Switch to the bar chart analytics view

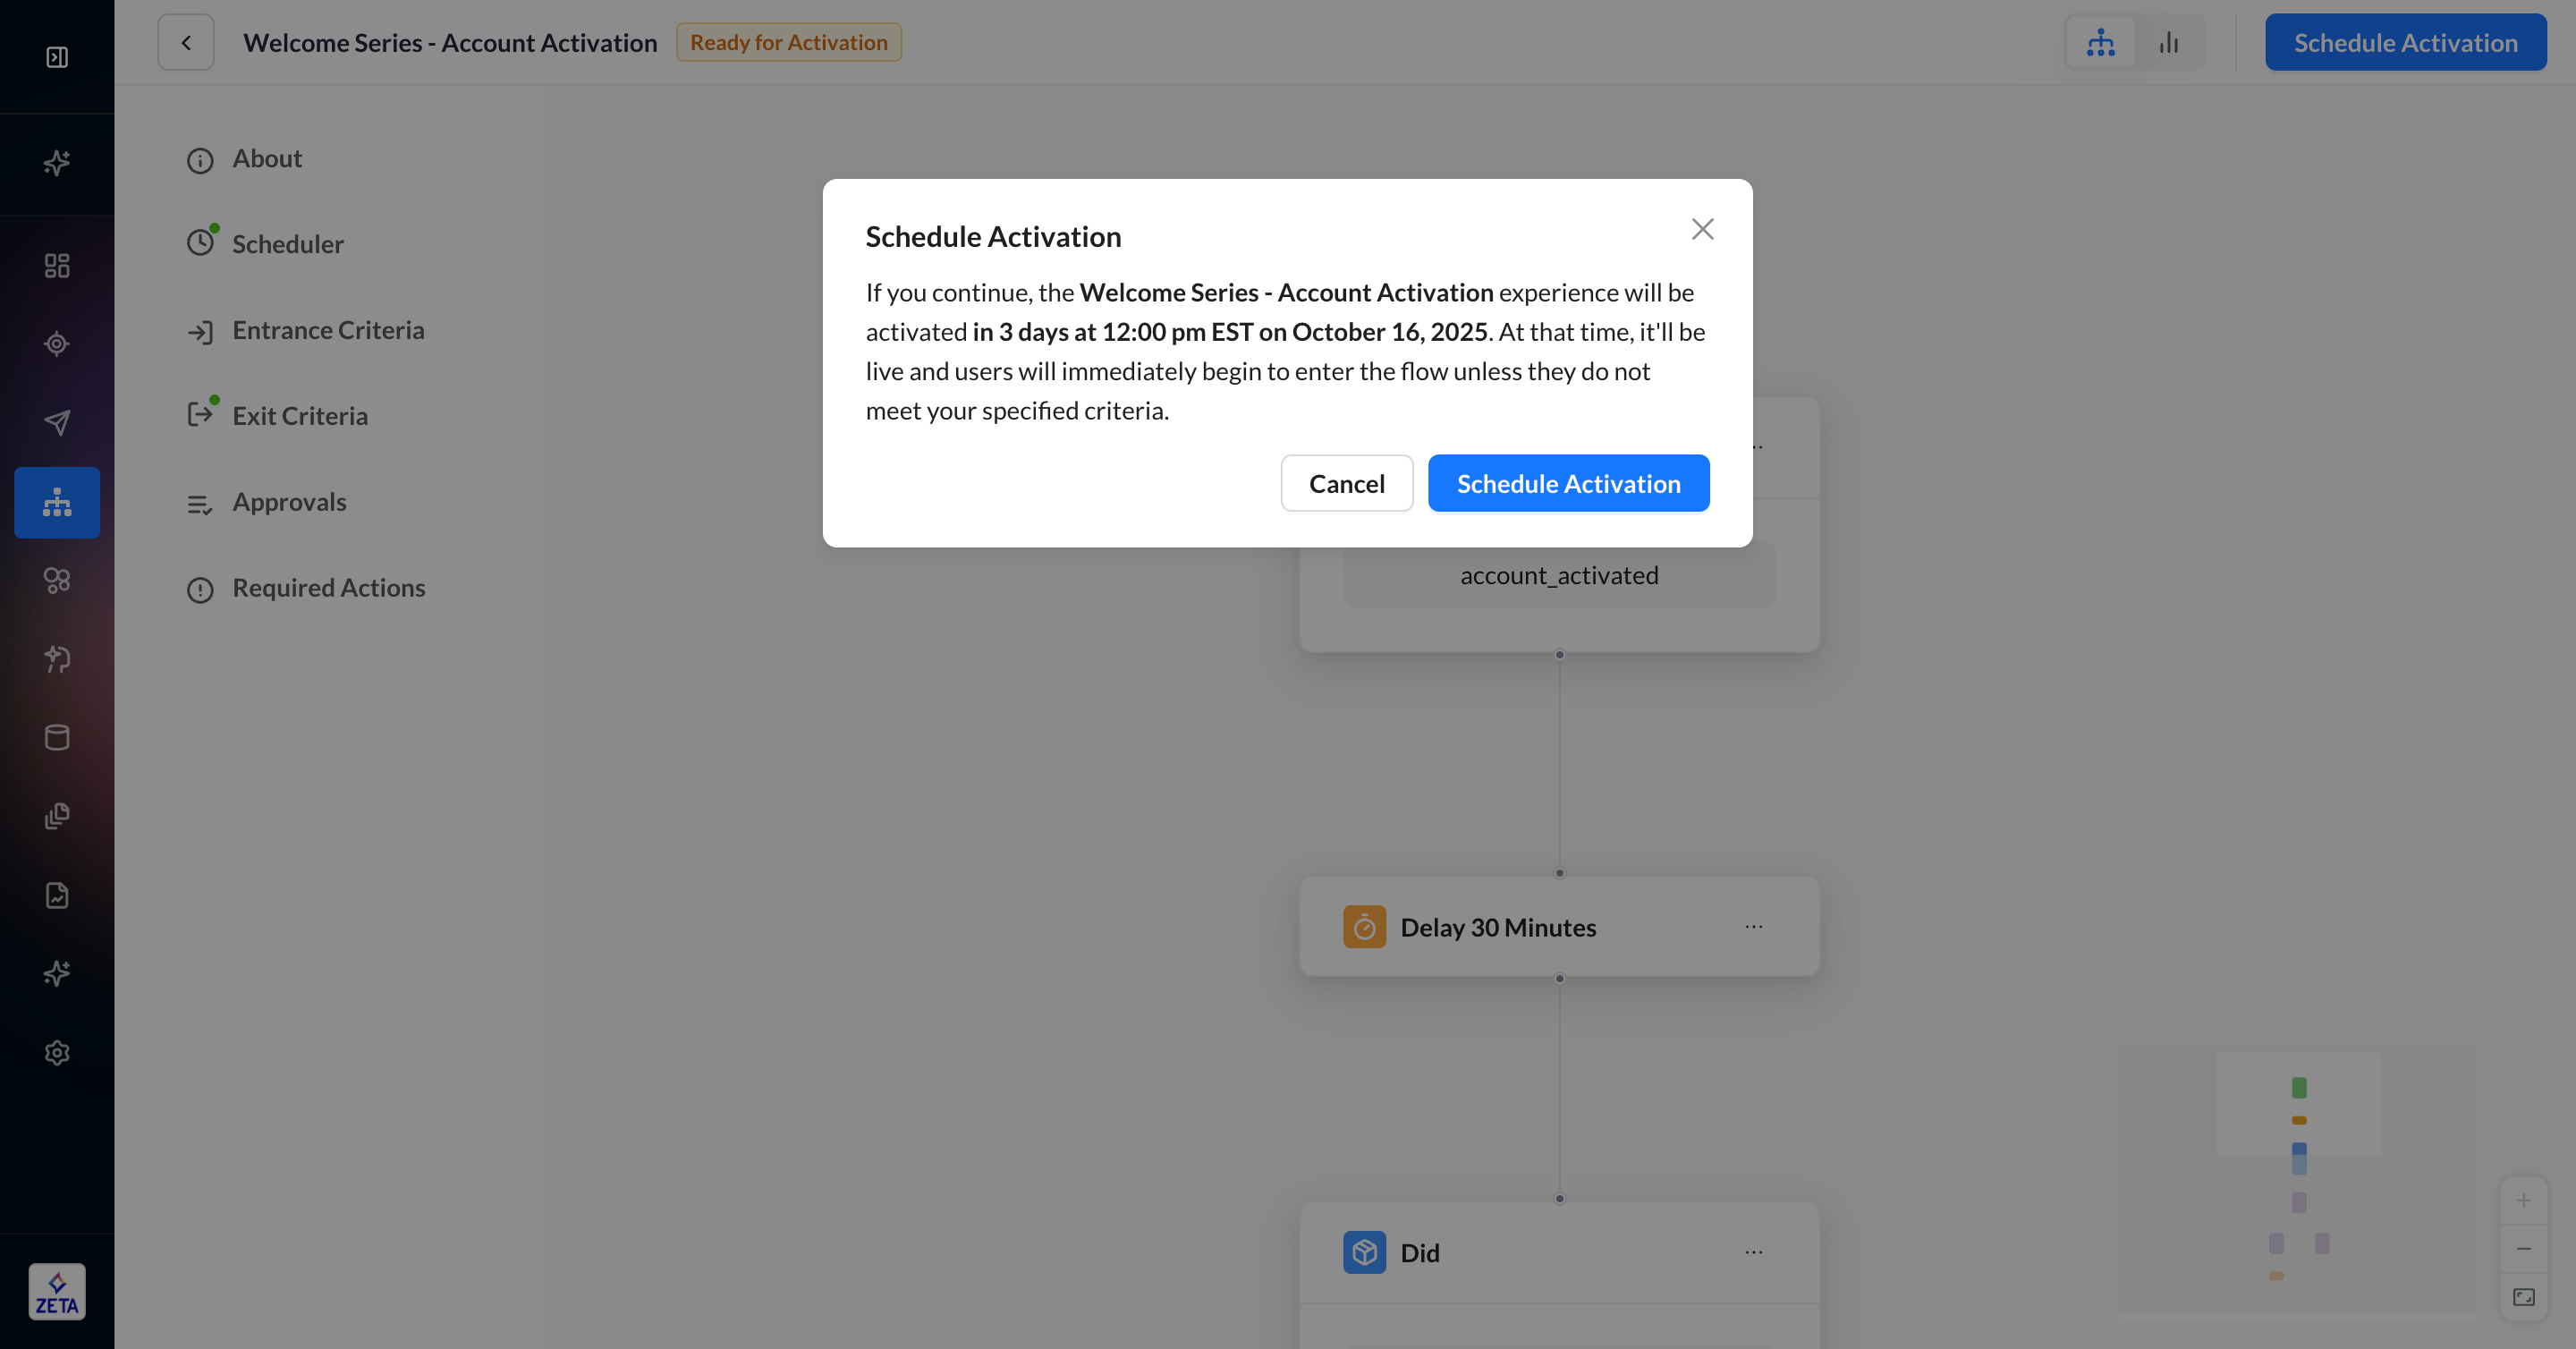coord(2169,43)
